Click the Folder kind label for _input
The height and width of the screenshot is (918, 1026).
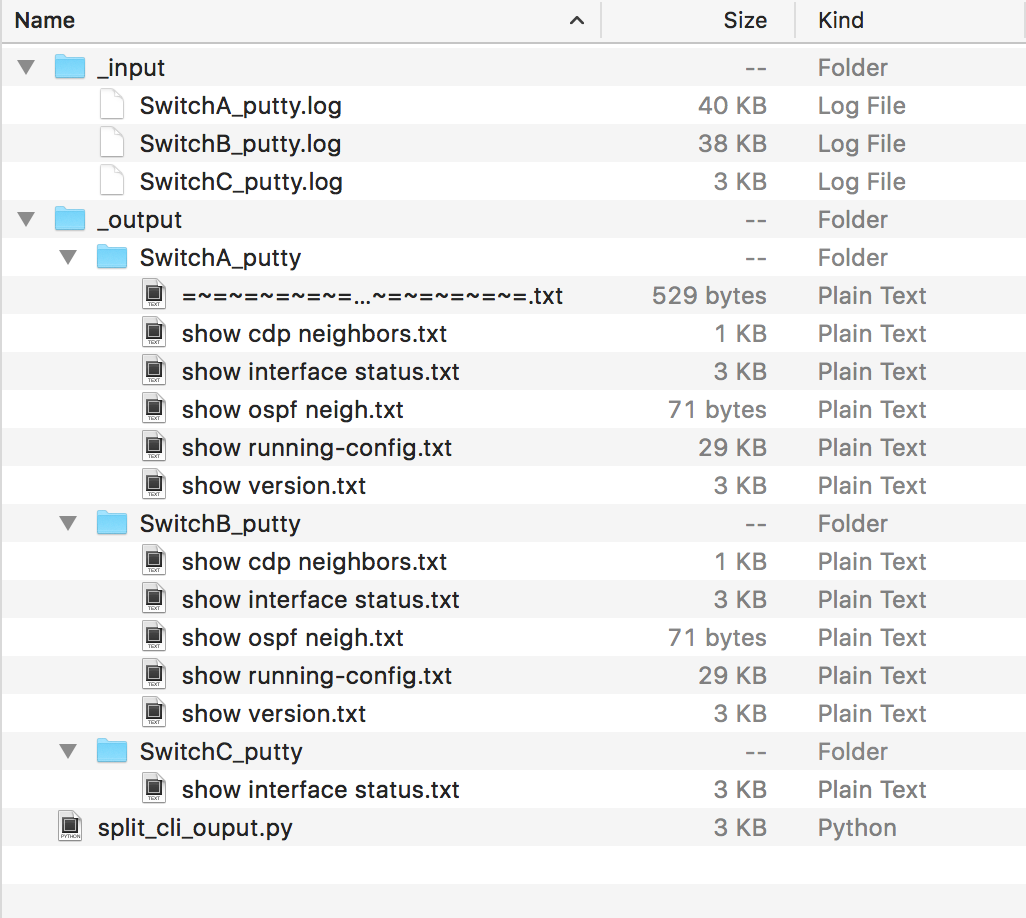(853, 67)
